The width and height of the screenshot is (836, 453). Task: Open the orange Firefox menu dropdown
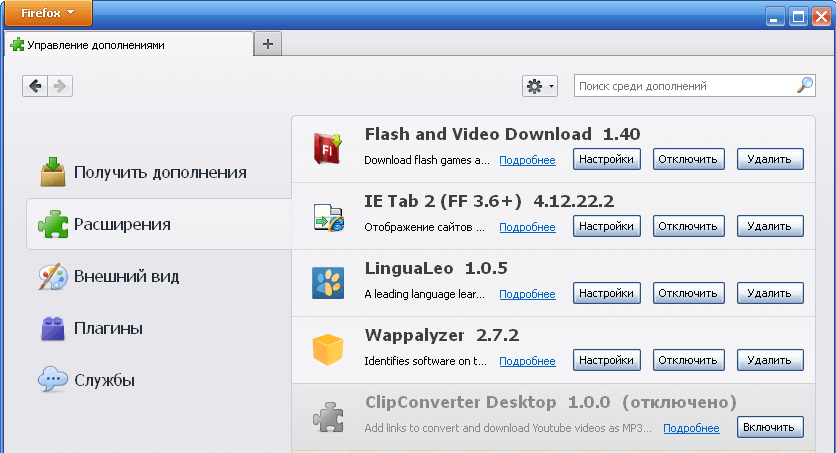tap(48, 13)
